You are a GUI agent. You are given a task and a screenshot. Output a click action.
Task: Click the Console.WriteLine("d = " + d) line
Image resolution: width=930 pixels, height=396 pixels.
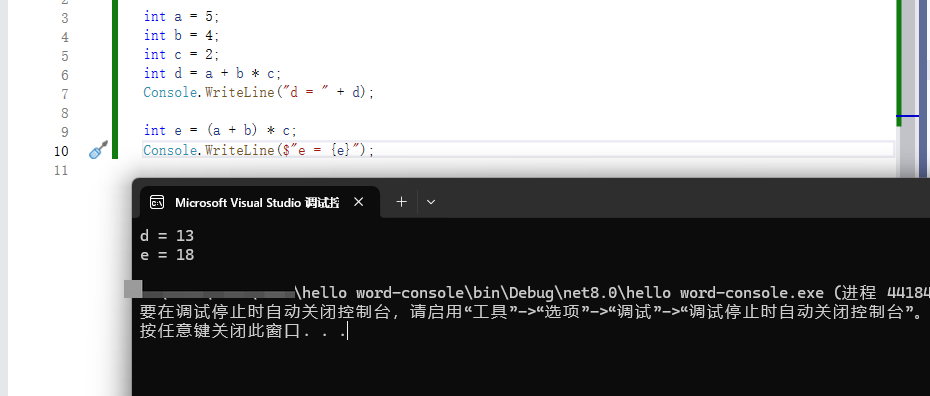tap(259, 92)
